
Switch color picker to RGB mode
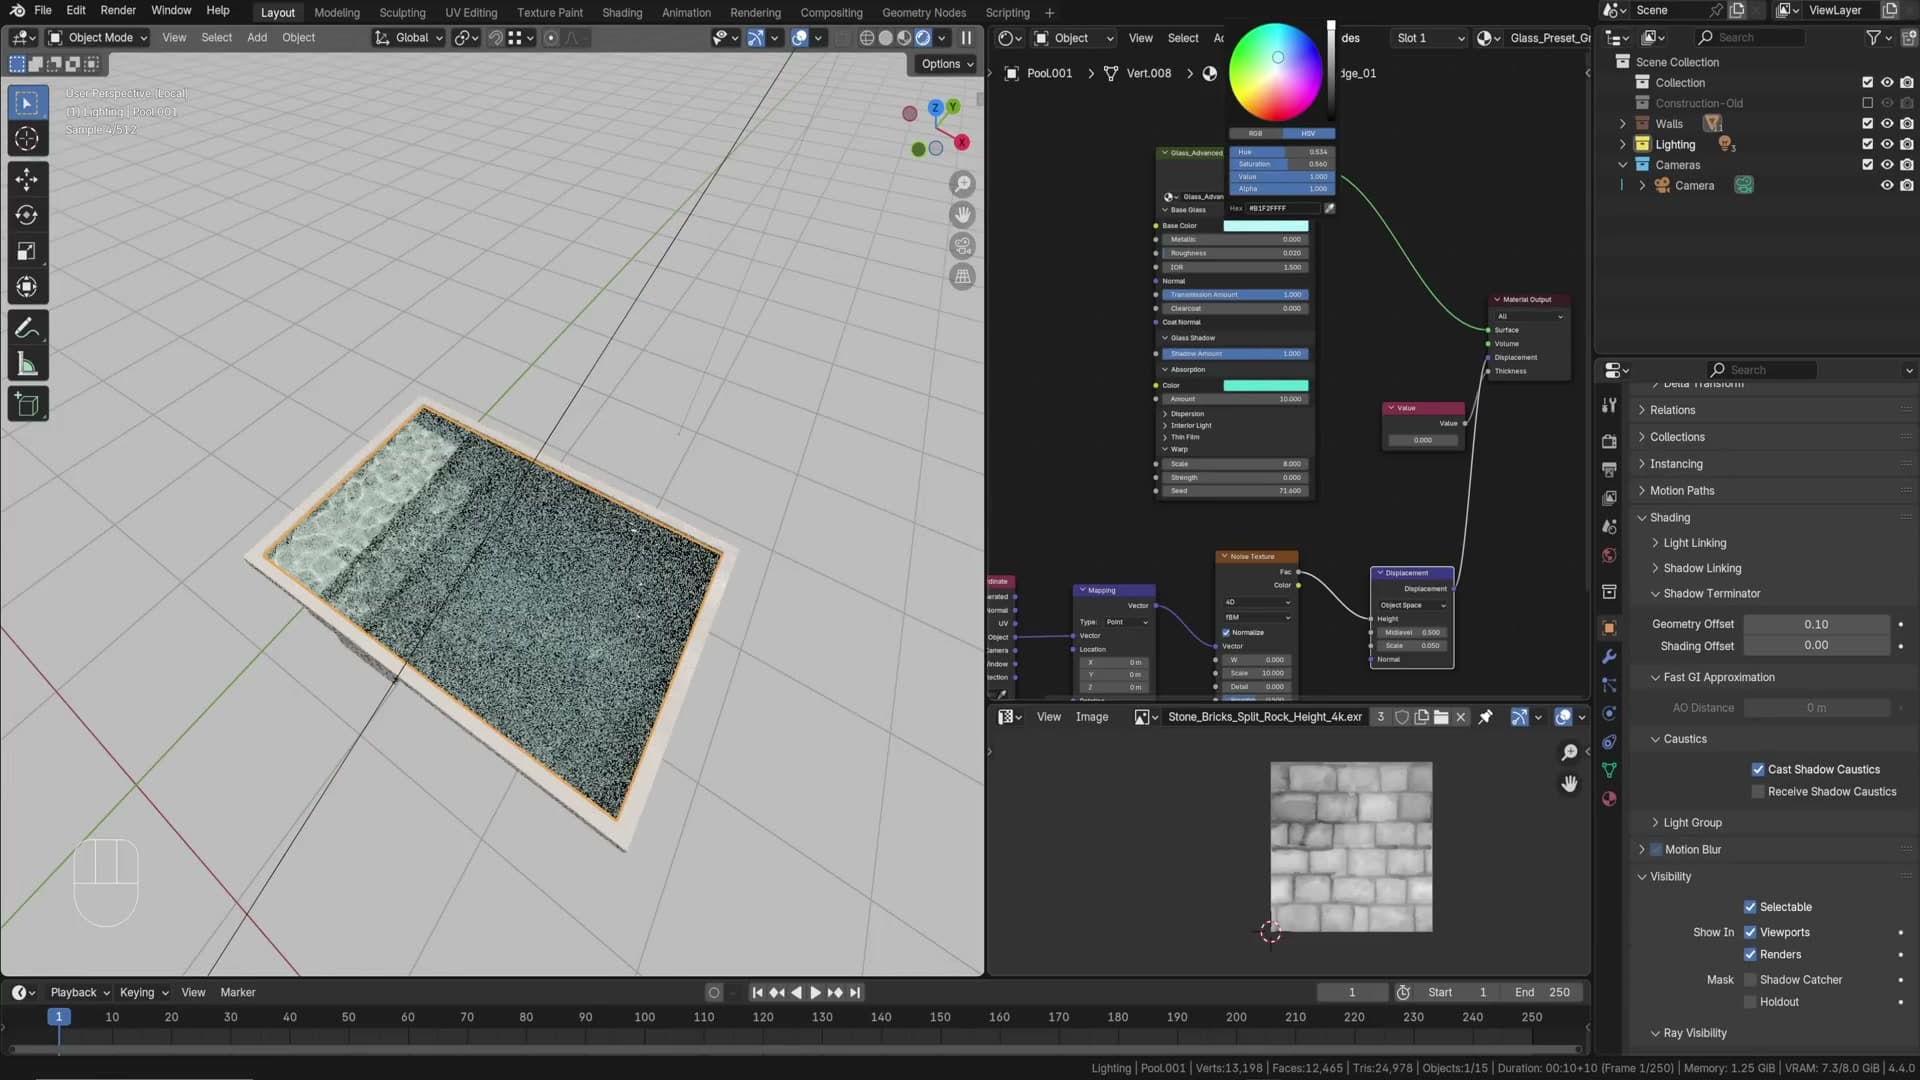pos(1255,133)
